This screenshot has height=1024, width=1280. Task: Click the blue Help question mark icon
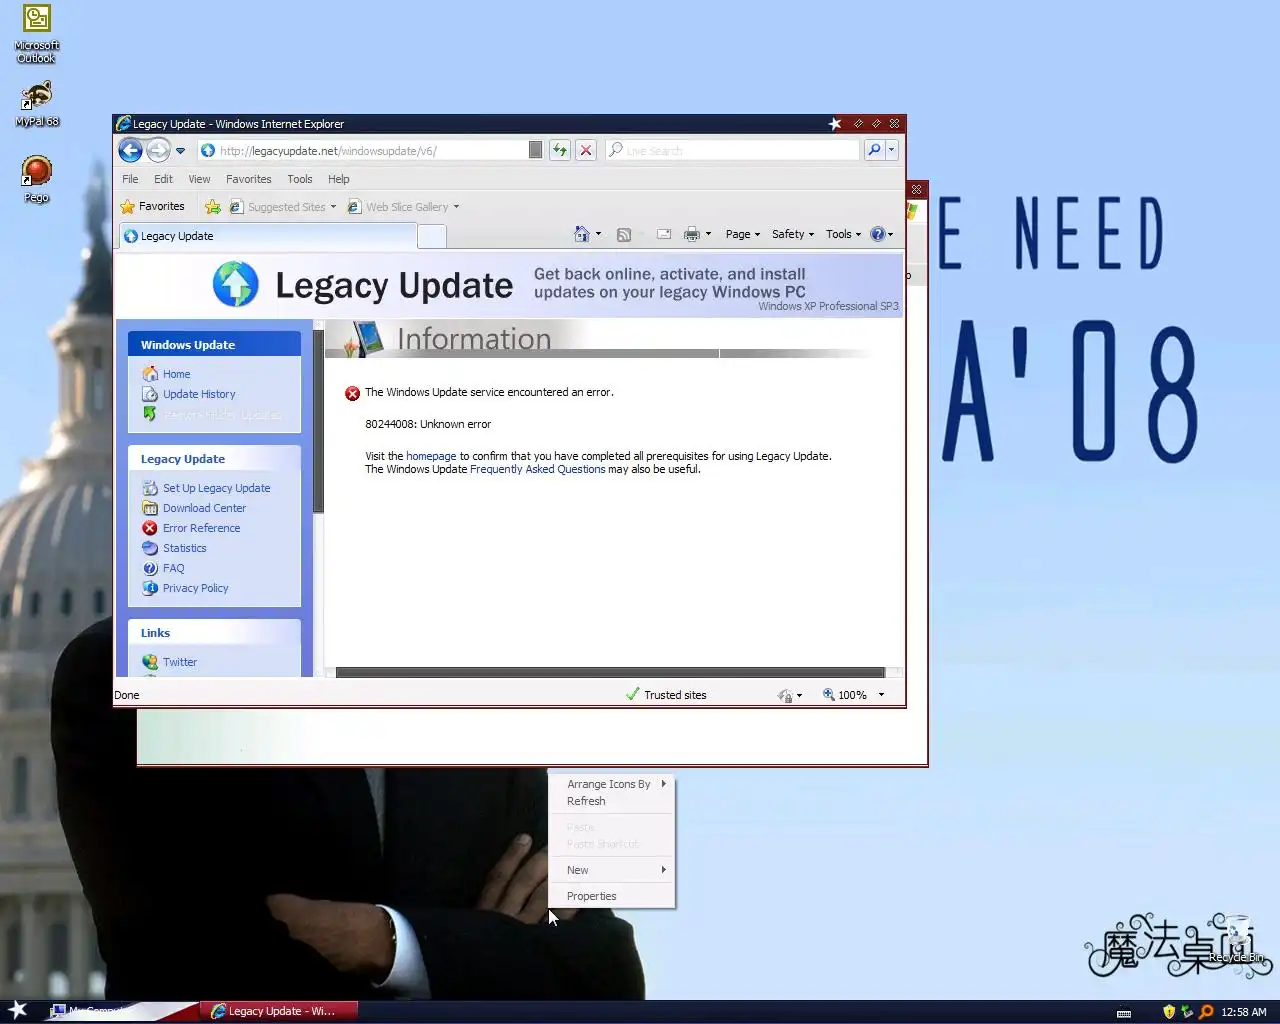(x=877, y=234)
